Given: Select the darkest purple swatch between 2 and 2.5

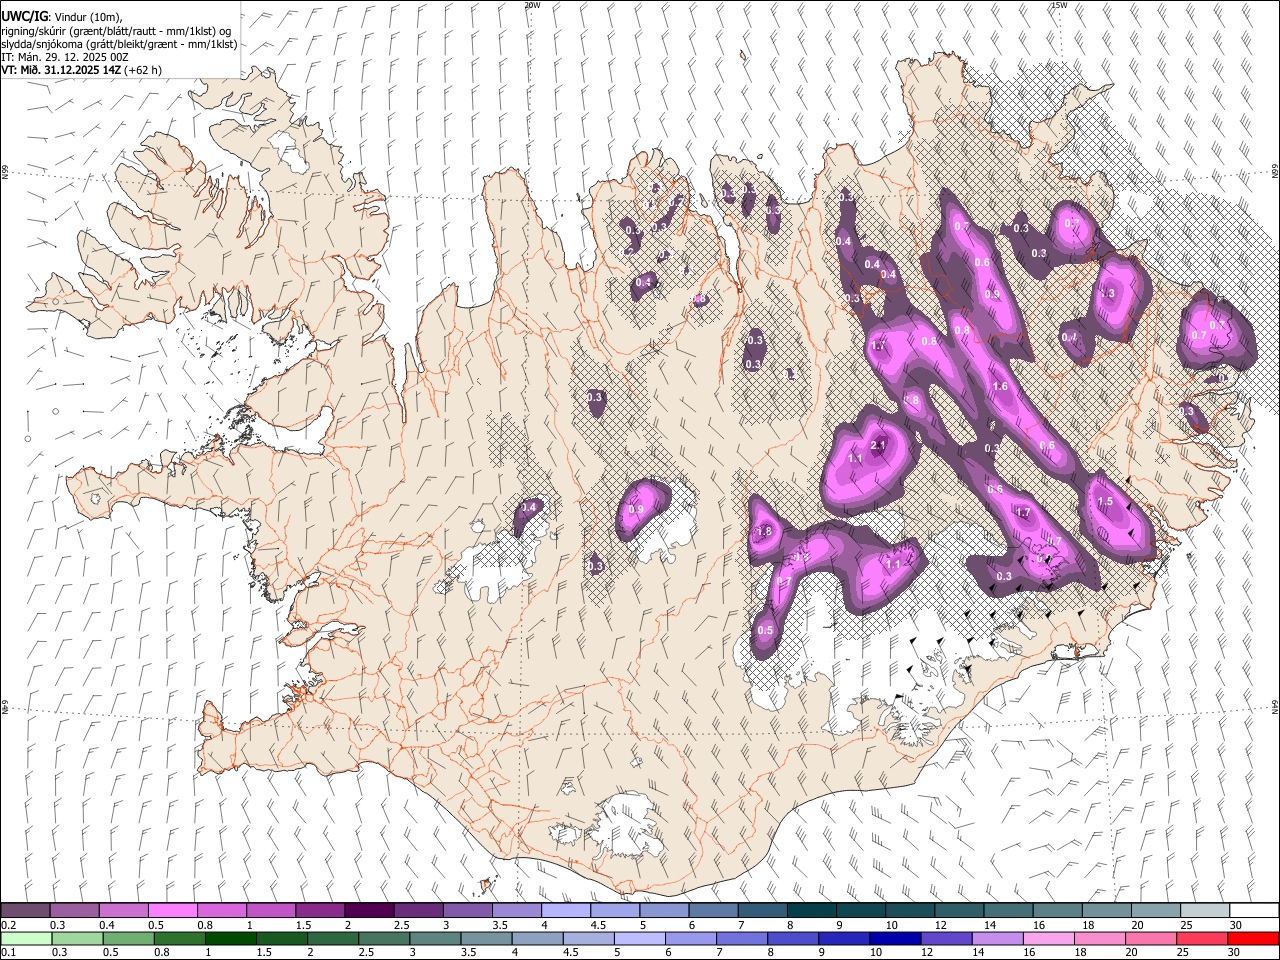Looking at the screenshot, I should [x=369, y=910].
